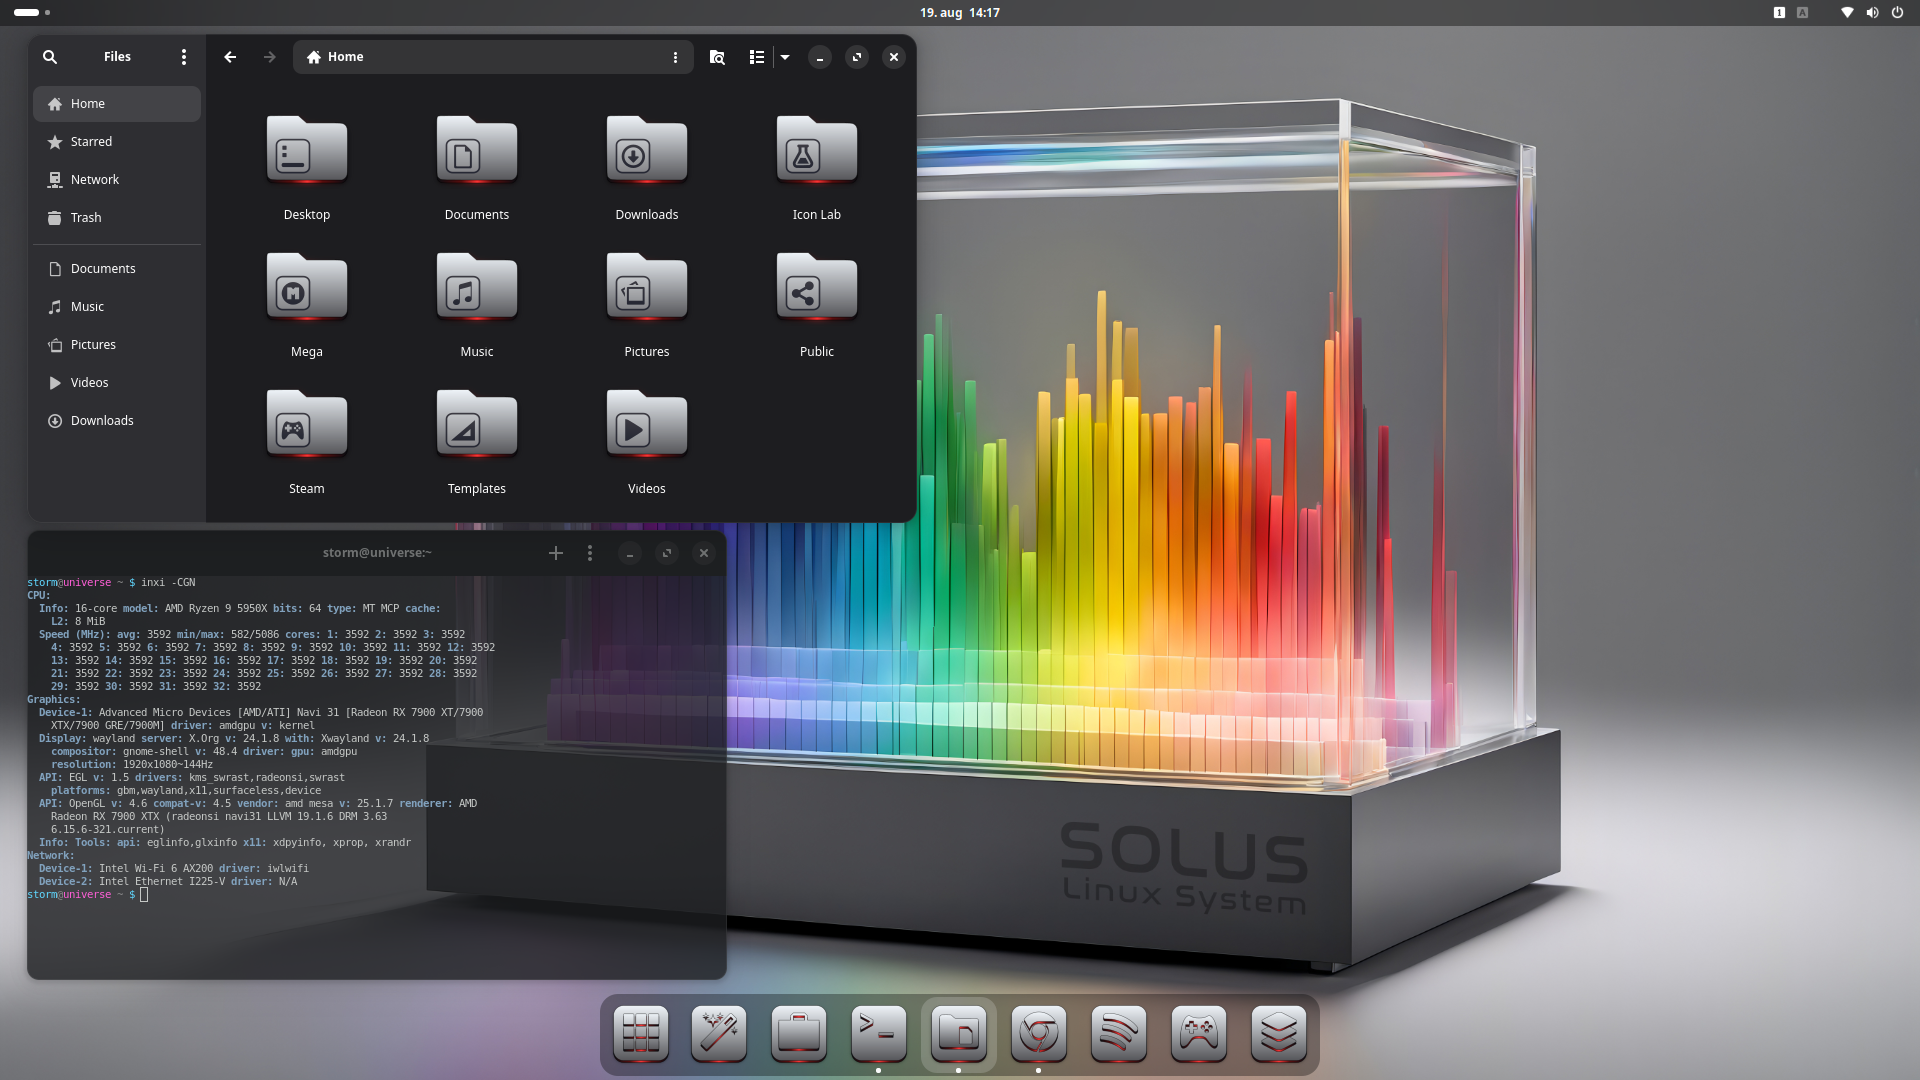Open the Files main menu kebab

(184, 57)
